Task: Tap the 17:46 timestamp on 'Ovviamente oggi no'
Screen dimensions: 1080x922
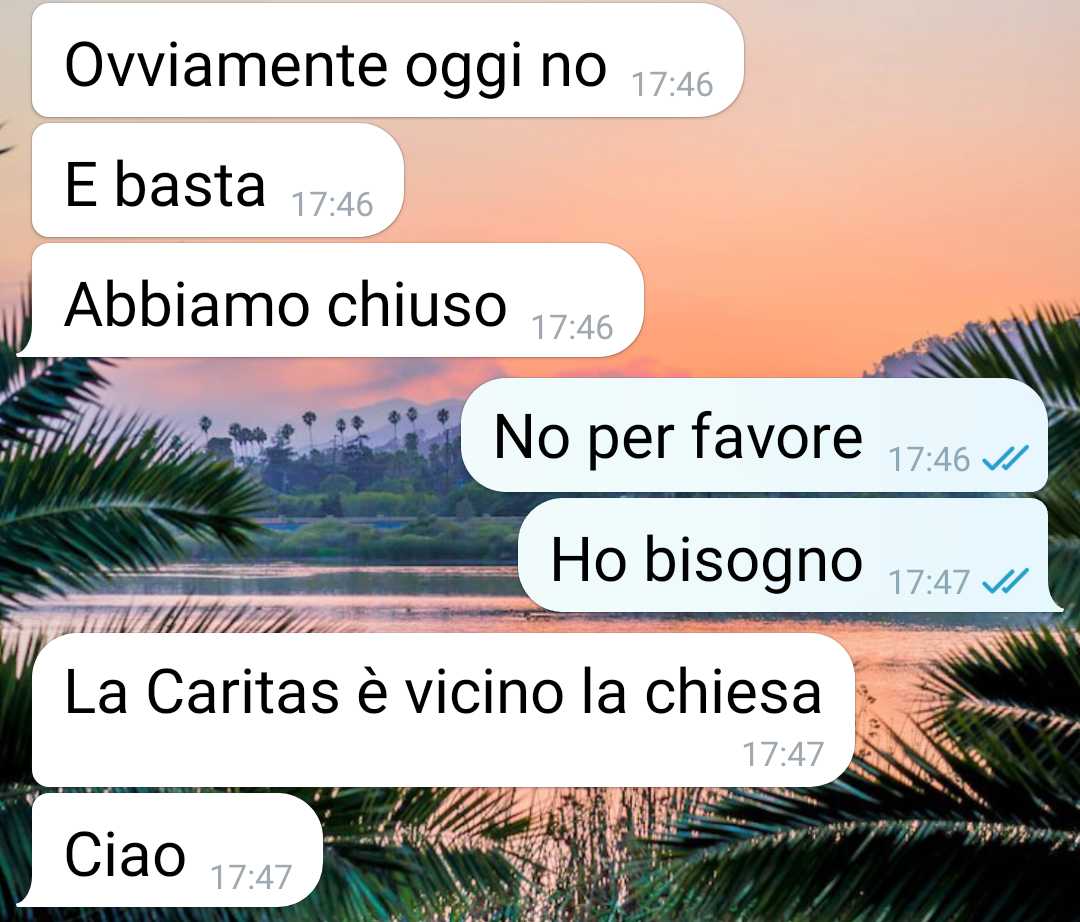Action: (x=672, y=85)
